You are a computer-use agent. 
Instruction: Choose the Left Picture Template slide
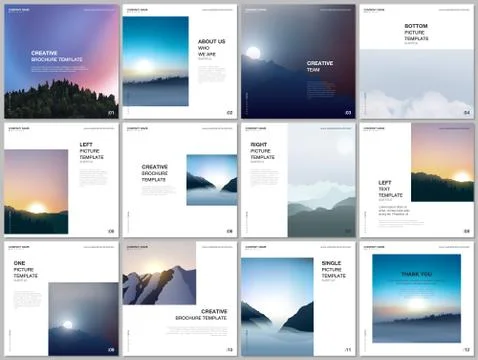click(61, 180)
